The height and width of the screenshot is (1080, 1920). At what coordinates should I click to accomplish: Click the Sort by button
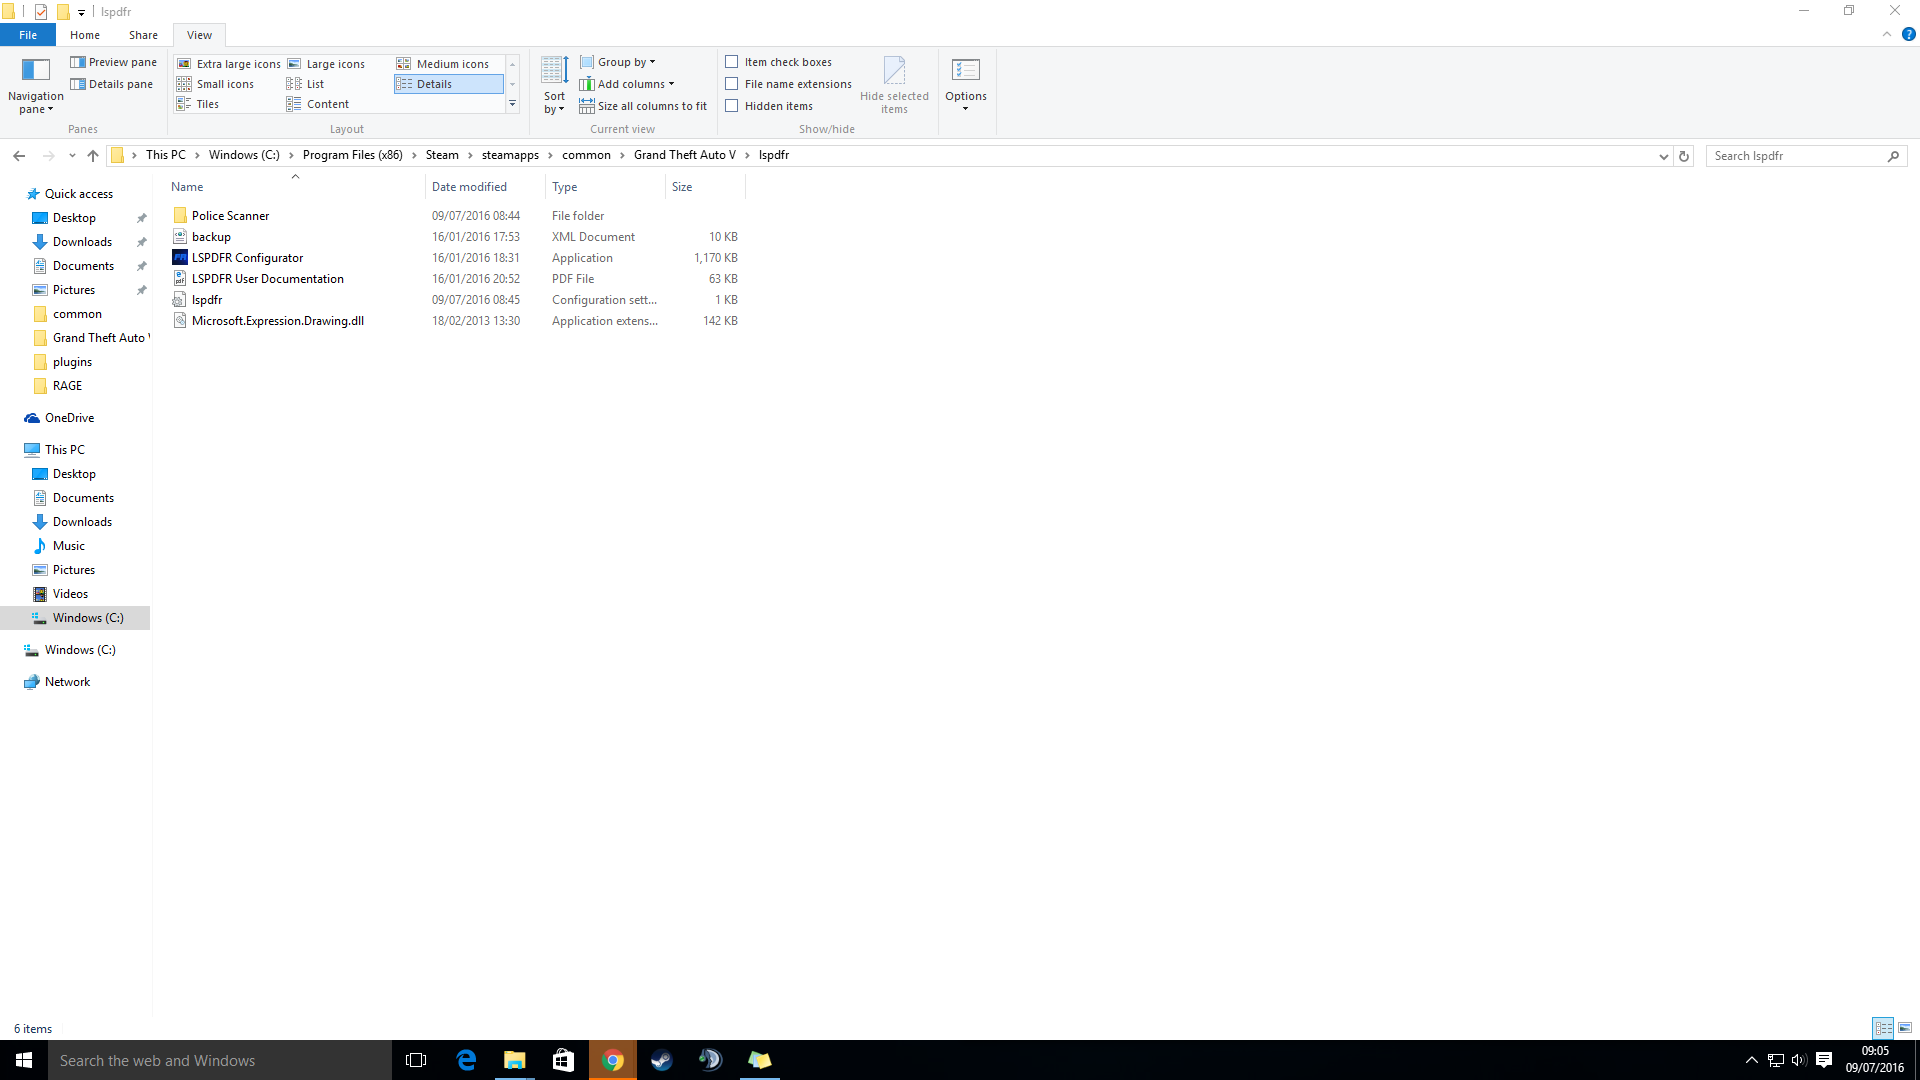coord(554,85)
